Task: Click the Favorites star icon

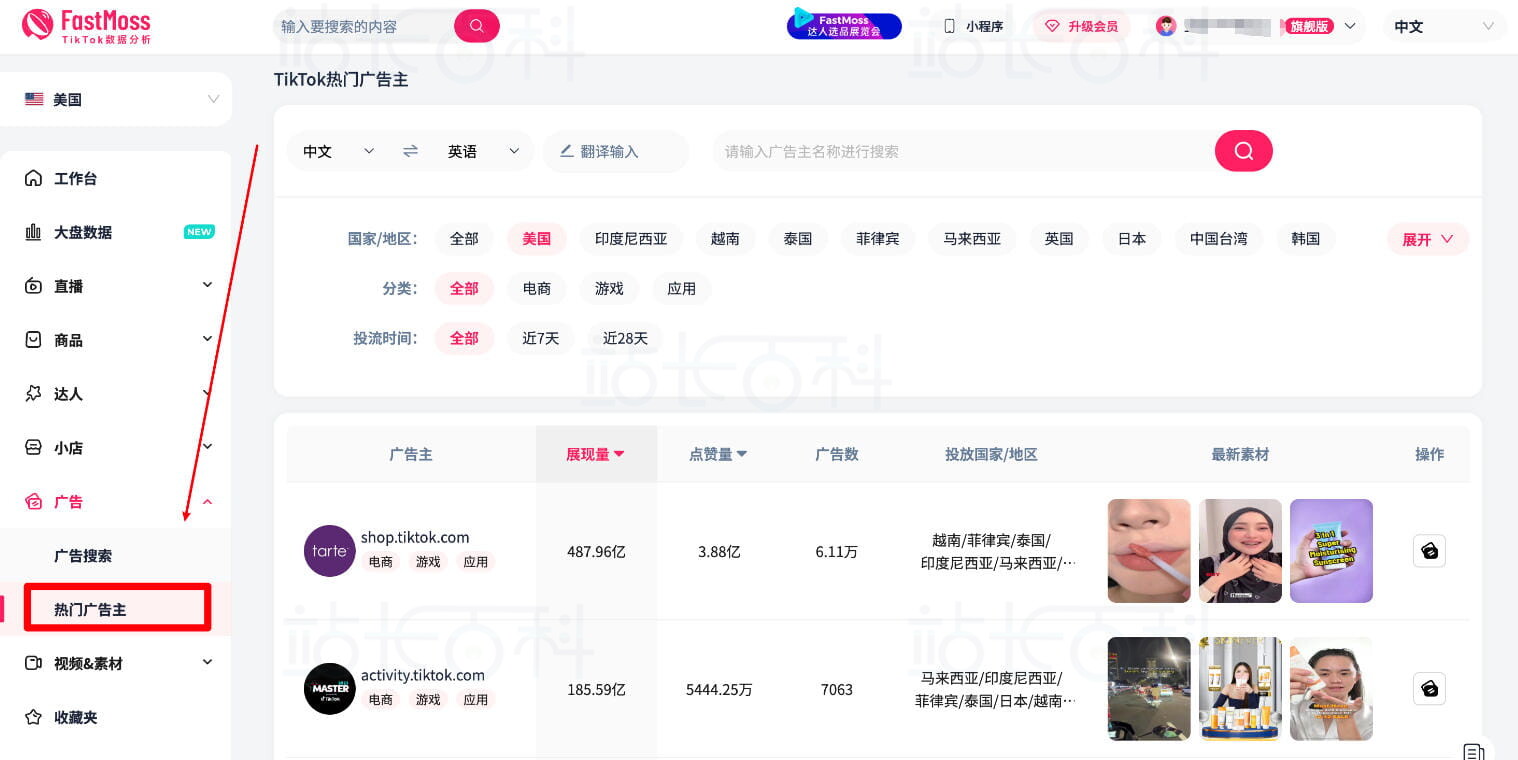Action: 33,717
